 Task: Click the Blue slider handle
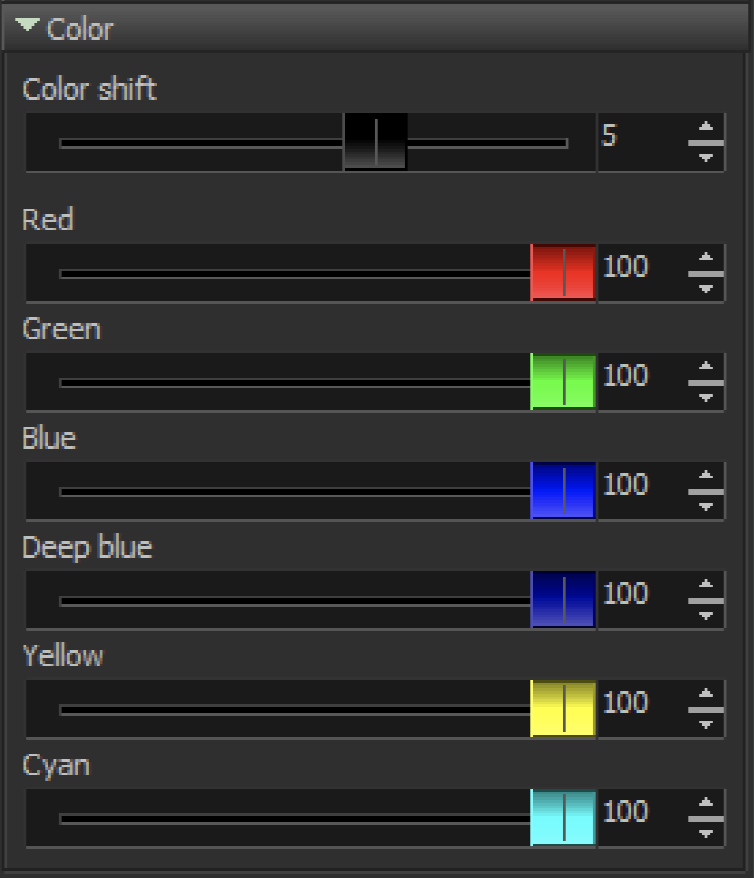(563, 491)
